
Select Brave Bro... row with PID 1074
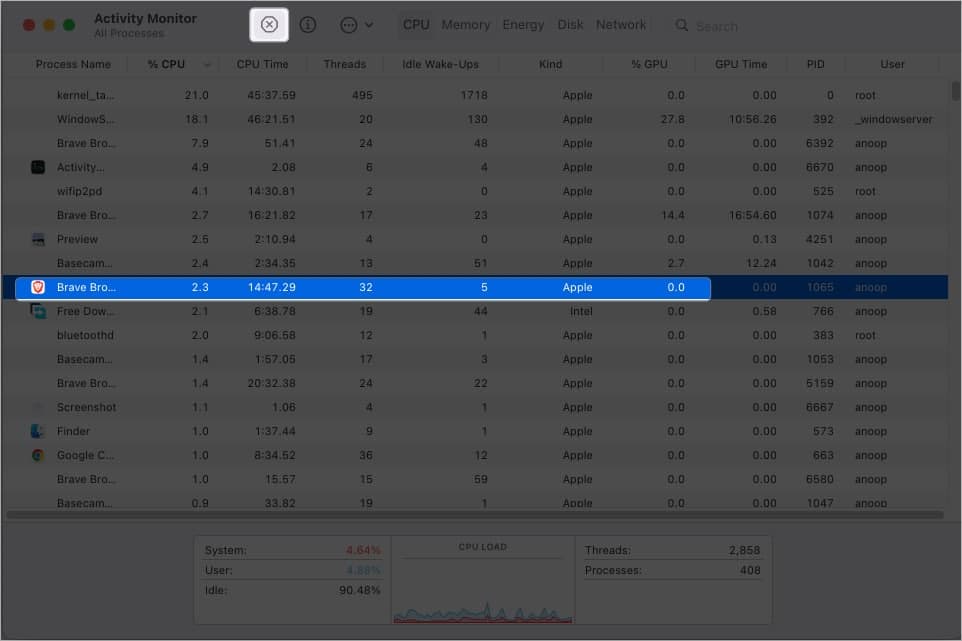[x=475, y=215]
